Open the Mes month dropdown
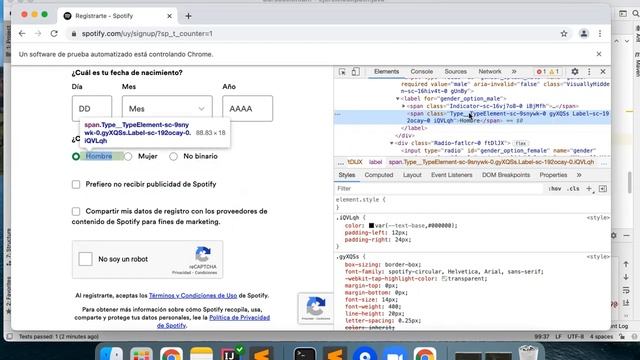The width and height of the screenshot is (640, 360). tap(167, 109)
